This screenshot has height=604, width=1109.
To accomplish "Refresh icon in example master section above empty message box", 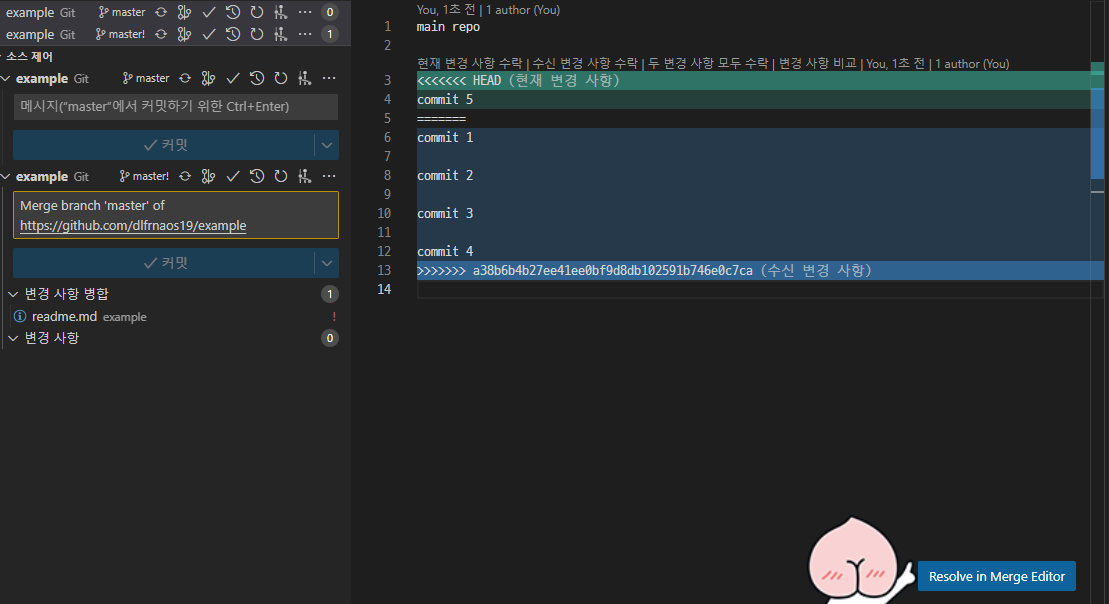I will [281, 78].
